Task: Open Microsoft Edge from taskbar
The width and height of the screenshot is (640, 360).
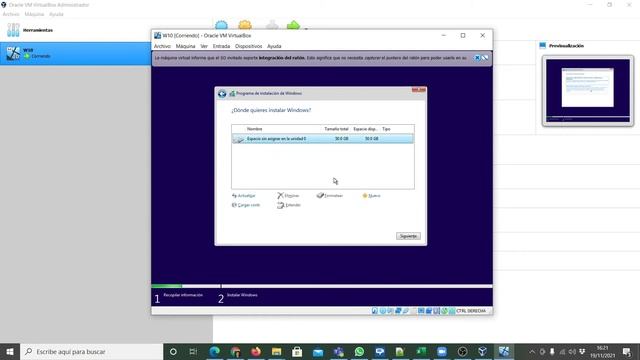Action: 215,351
